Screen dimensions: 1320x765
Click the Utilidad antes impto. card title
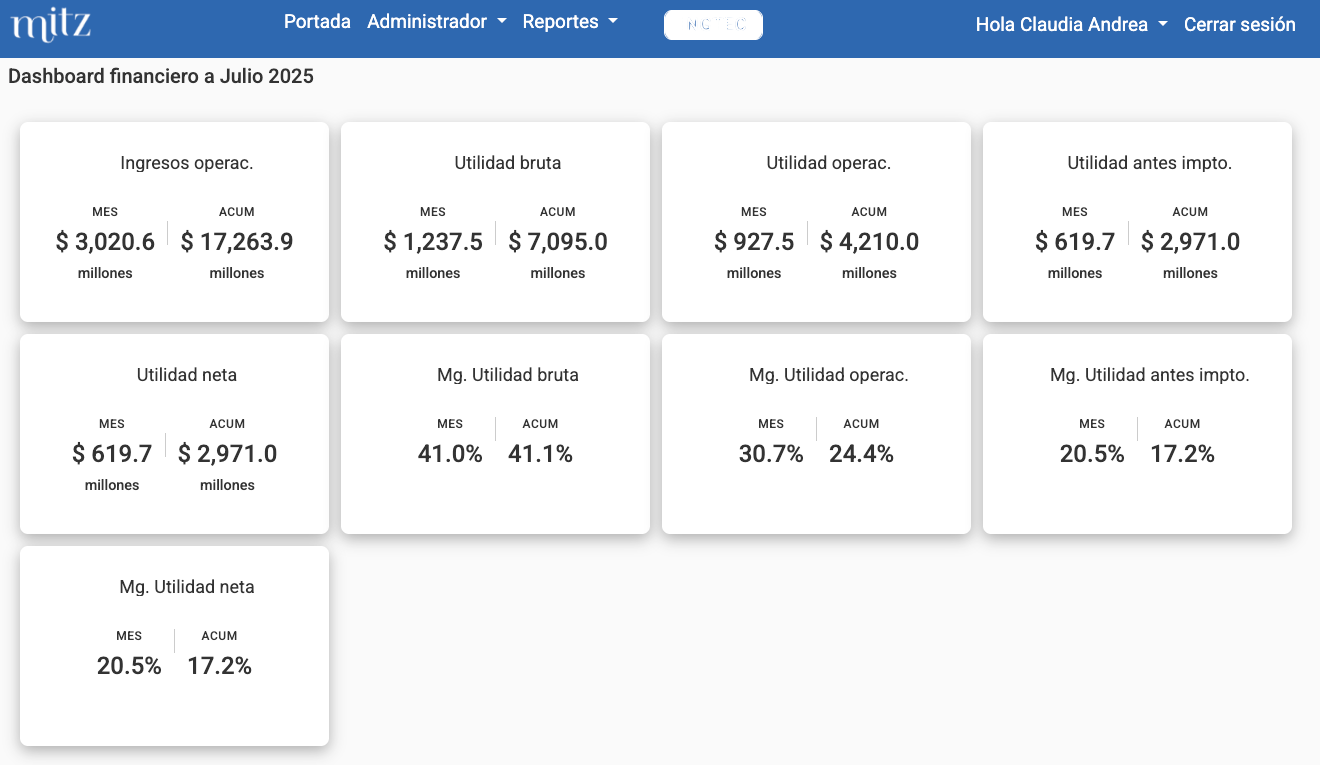tap(1149, 163)
